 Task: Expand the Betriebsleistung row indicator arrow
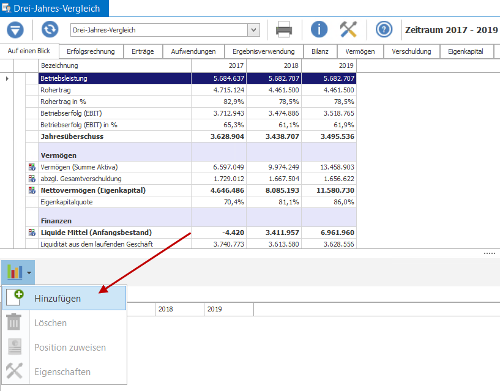pos(7,79)
